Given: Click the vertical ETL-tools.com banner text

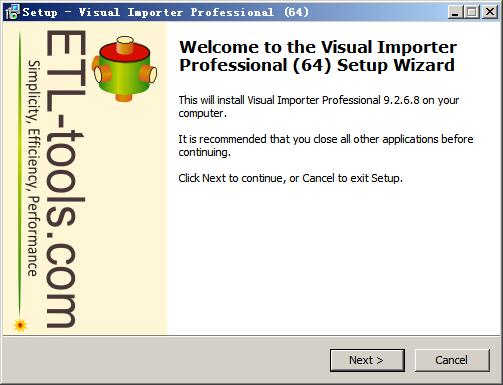Looking at the screenshot, I should coord(65,179).
